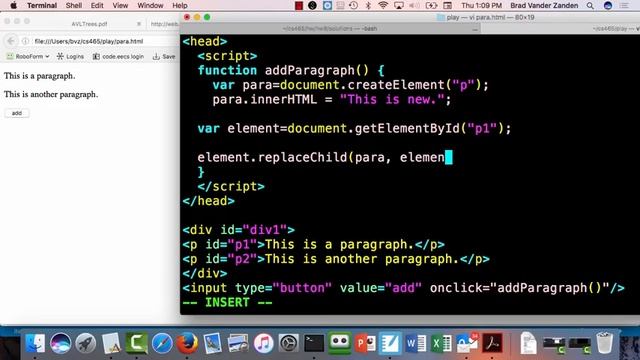Open Notification Center list icon
The height and width of the screenshot is (360, 640).
click(624, 5)
